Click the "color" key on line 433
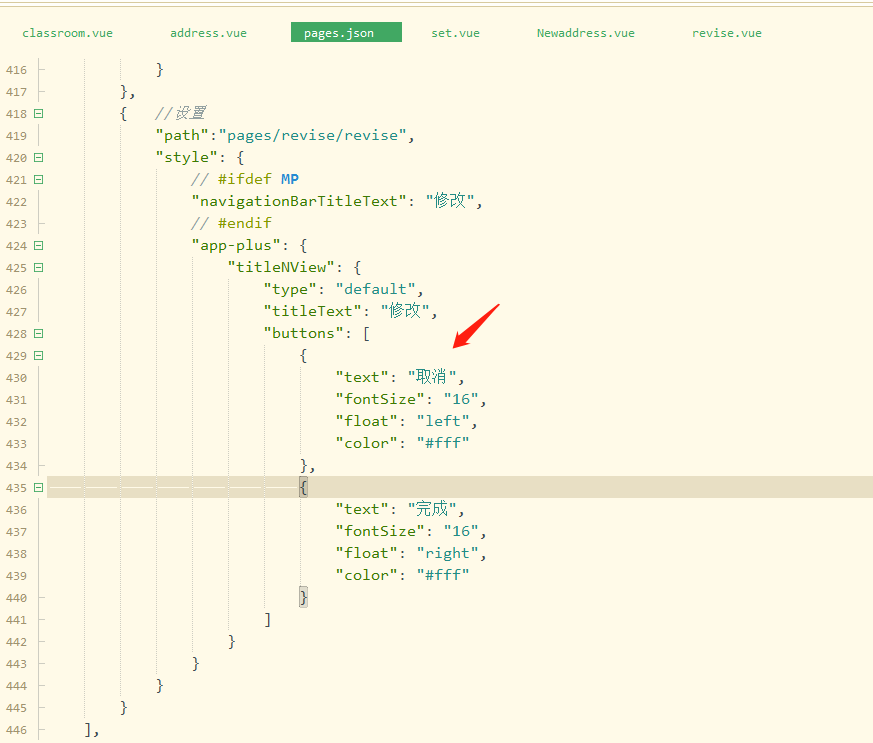 (x=366, y=443)
